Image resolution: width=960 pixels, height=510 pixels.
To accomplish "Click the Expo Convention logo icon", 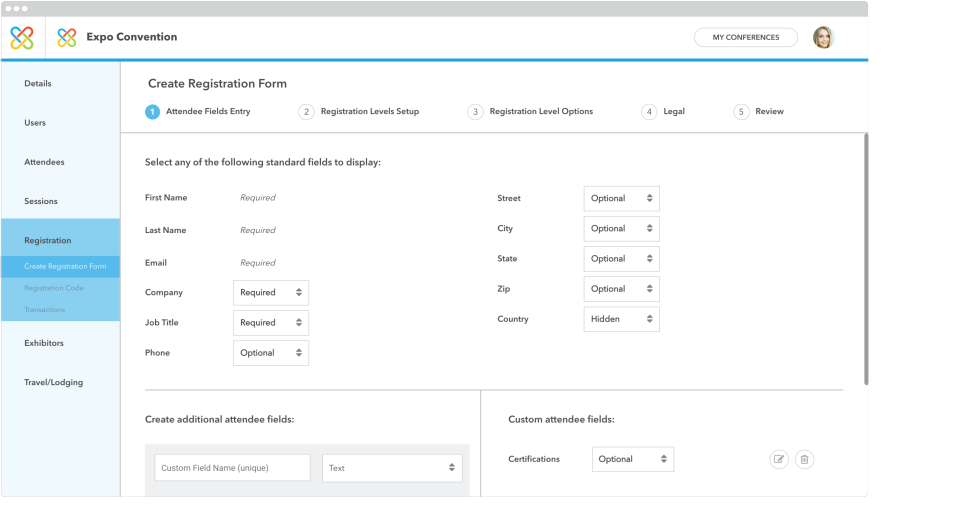I will (67, 38).
